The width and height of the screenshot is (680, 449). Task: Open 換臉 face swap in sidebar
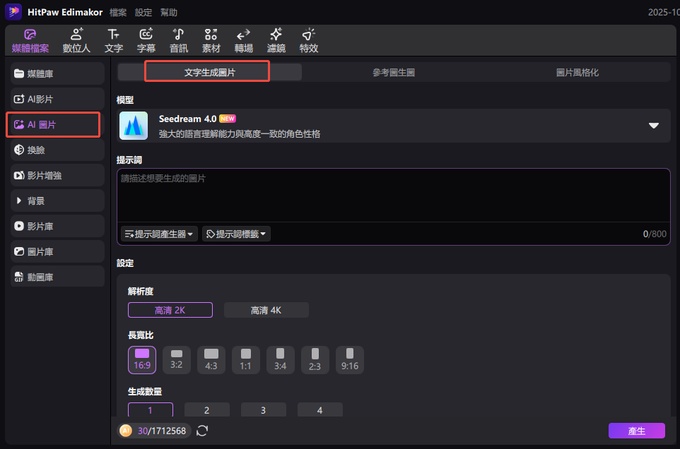point(54,150)
